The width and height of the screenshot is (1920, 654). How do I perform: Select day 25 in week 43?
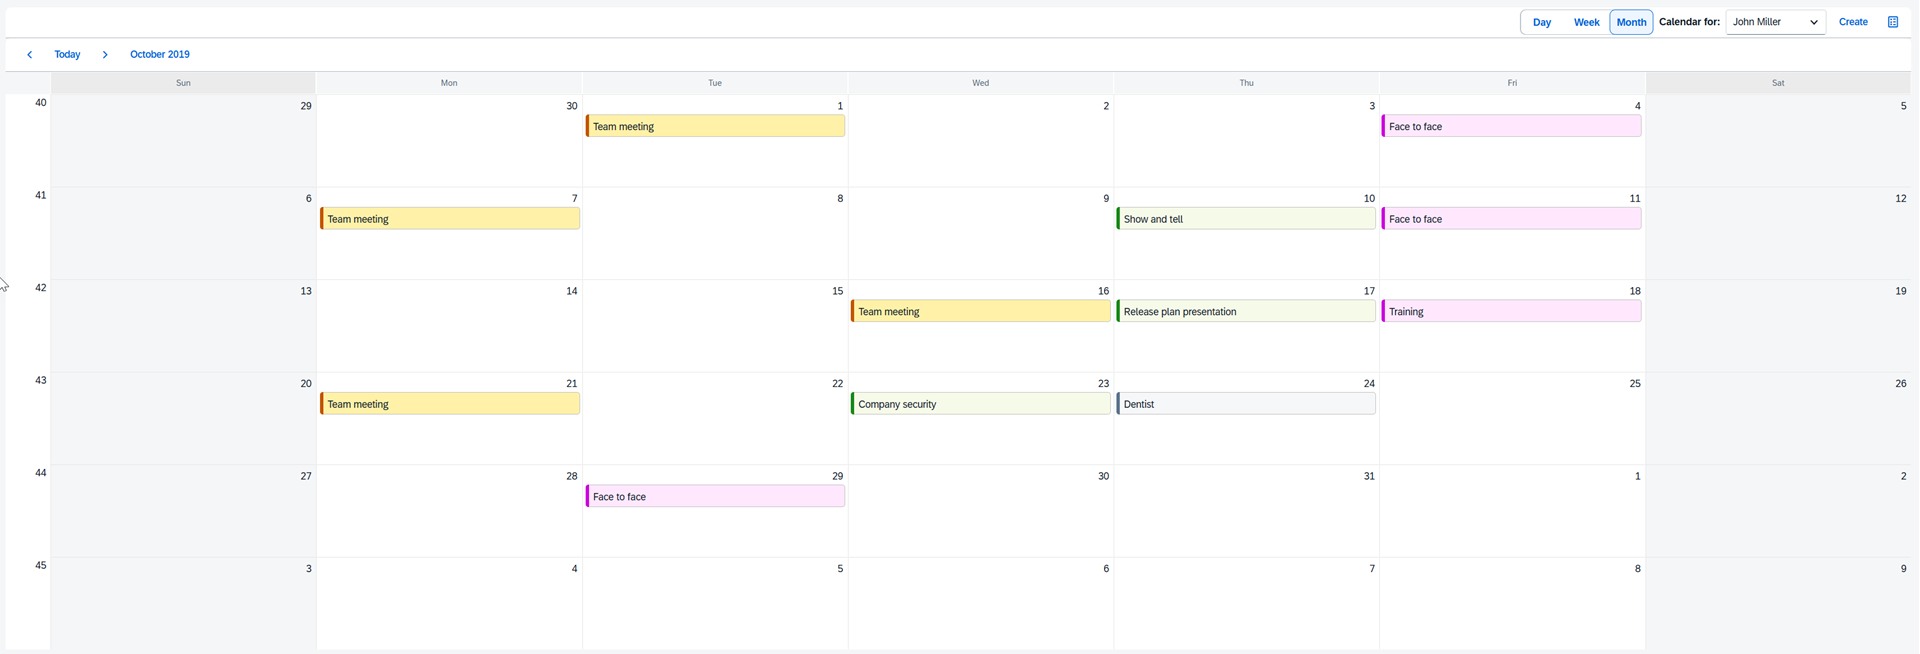tap(1512, 418)
